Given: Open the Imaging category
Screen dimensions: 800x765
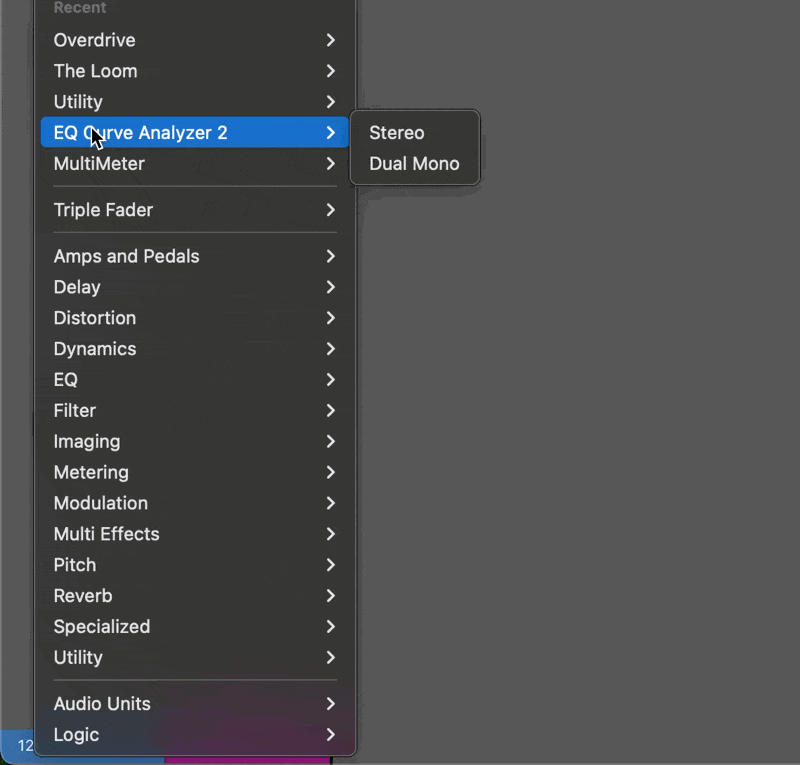Looking at the screenshot, I should pyautogui.click(x=87, y=442).
